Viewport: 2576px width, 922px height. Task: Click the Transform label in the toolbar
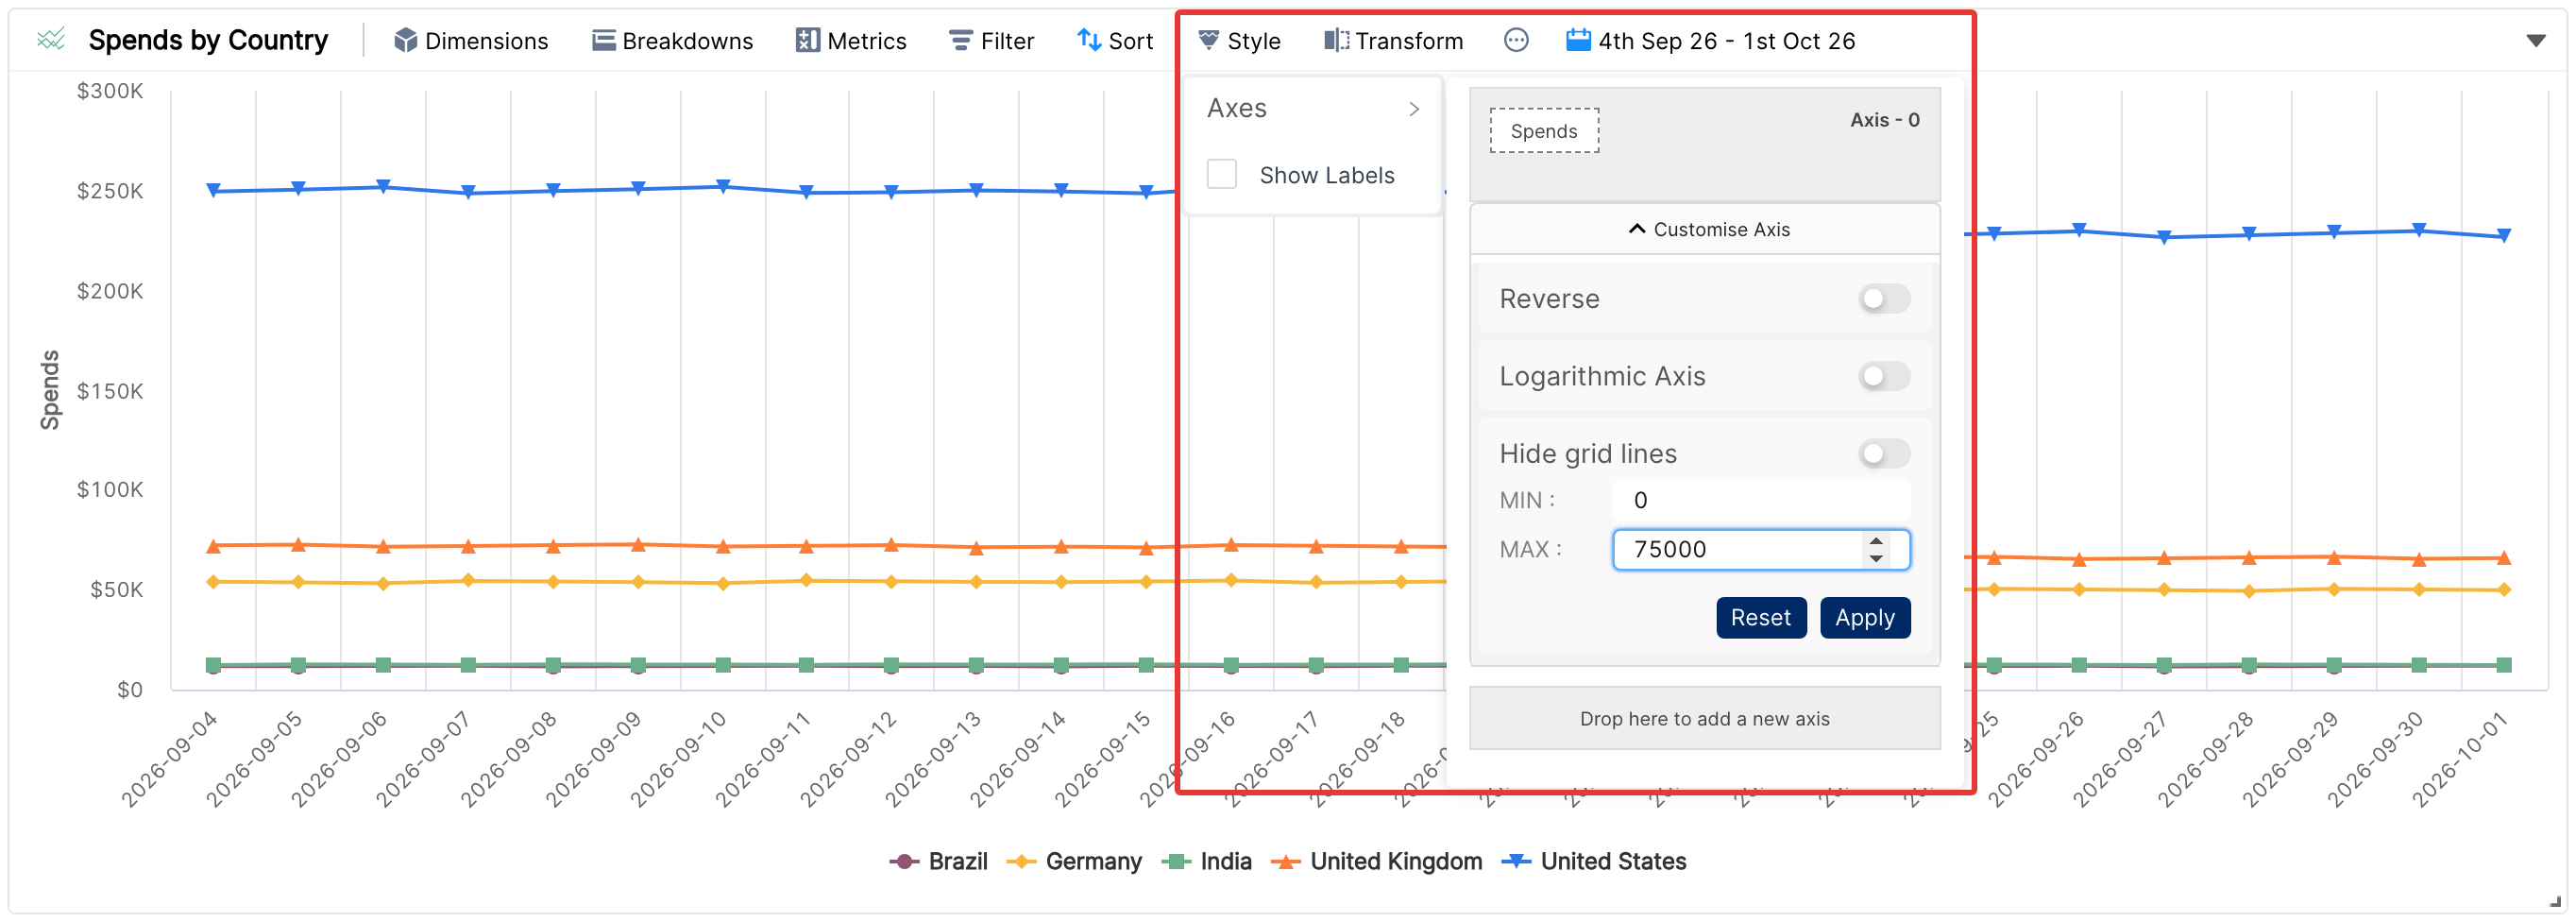[1408, 41]
